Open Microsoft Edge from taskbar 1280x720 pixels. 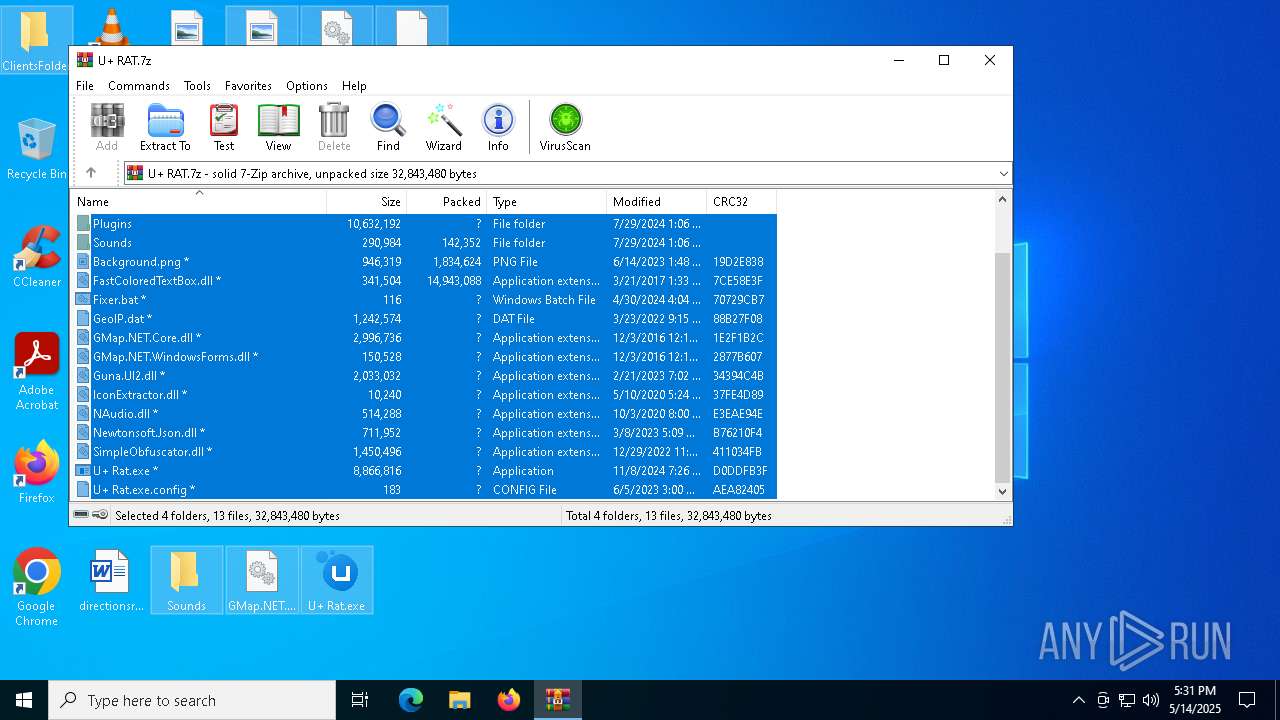pos(411,700)
